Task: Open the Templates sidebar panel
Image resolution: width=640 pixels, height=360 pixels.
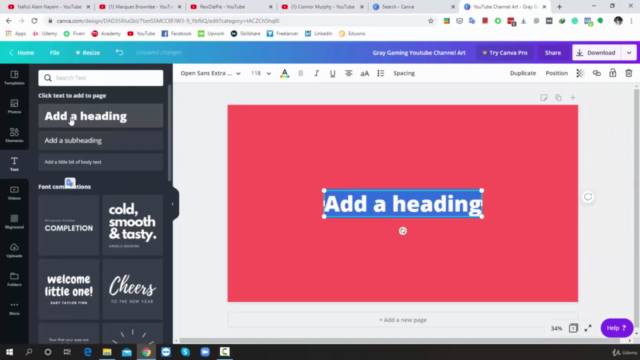Action: pyautogui.click(x=14, y=77)
